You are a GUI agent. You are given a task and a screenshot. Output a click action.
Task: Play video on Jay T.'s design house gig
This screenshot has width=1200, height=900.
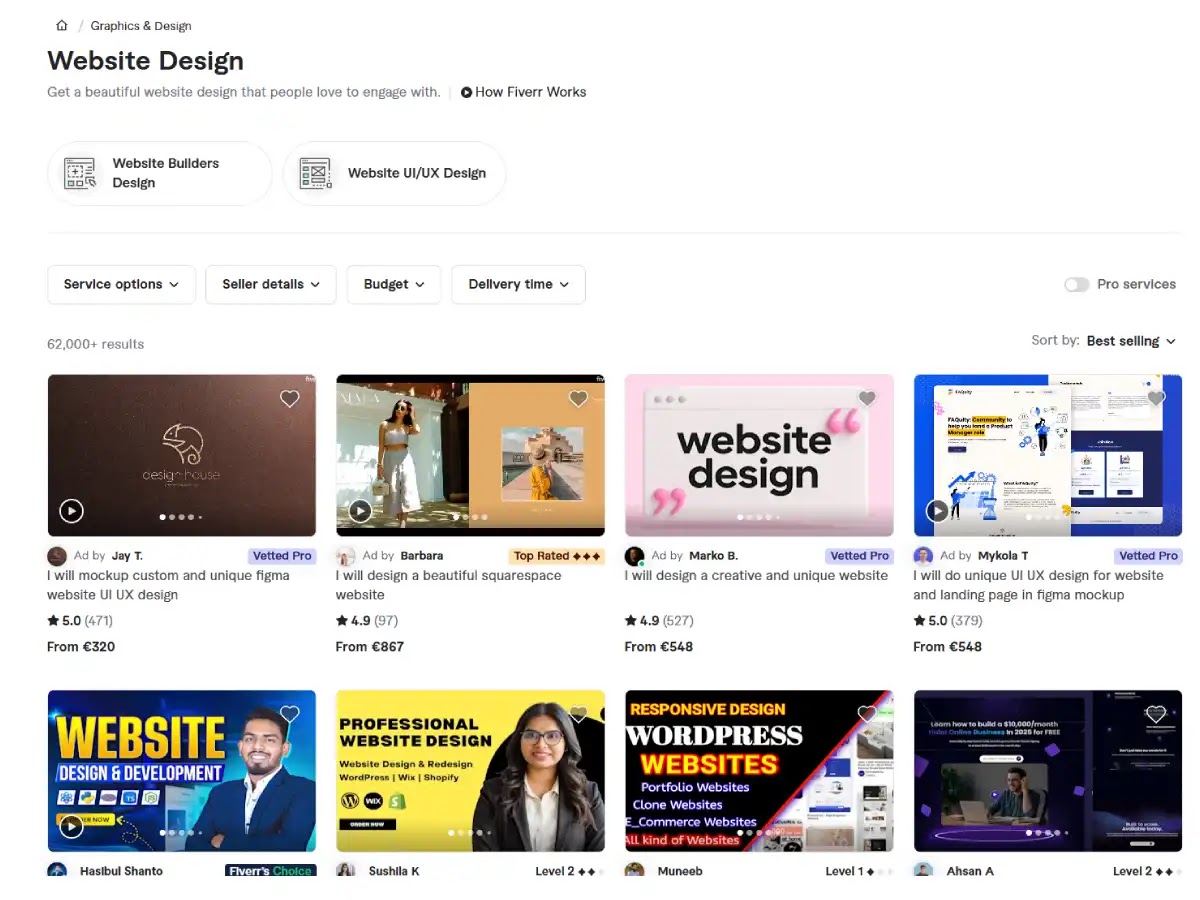pos(71,511)
